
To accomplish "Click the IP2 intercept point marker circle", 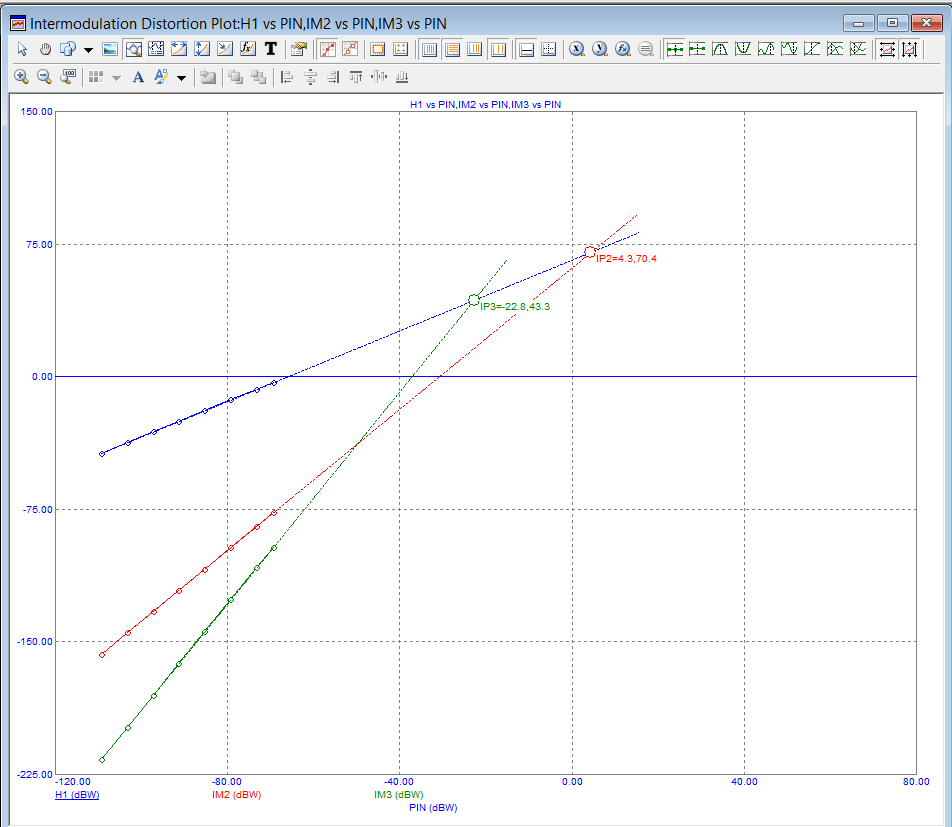I will point(590,251).
